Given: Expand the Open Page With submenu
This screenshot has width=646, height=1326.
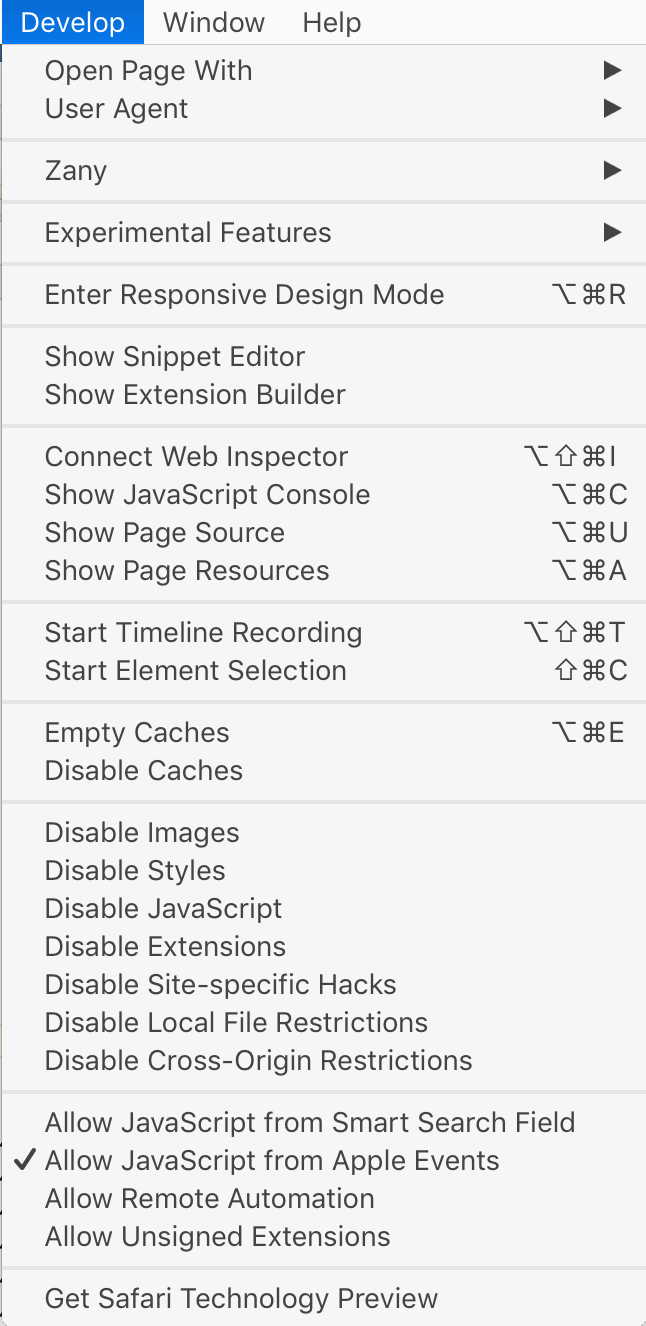Looking at the screenshot, I should point(148,70).
